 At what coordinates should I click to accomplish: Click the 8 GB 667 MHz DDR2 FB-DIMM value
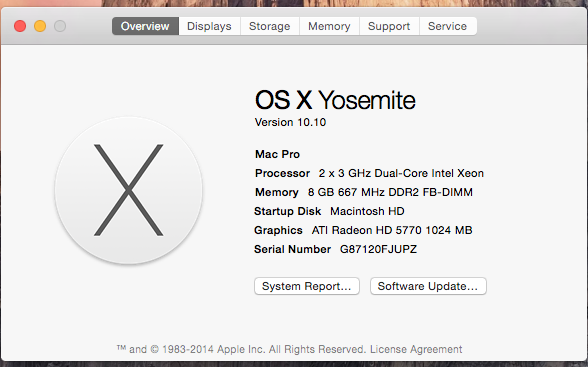tap(390, 192)
